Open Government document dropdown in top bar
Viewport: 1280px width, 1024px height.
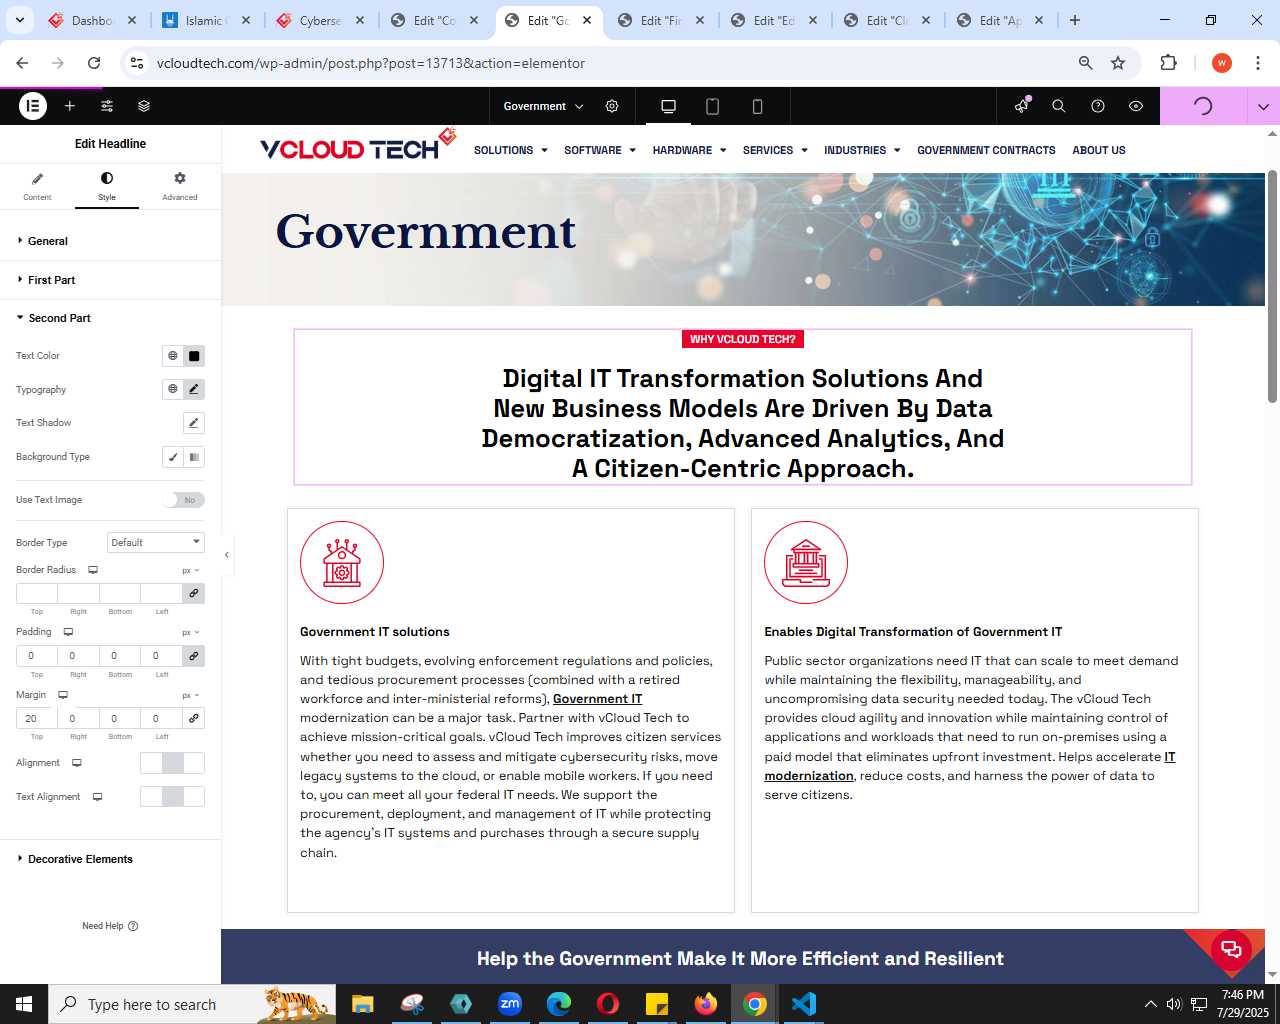(543, 106)
